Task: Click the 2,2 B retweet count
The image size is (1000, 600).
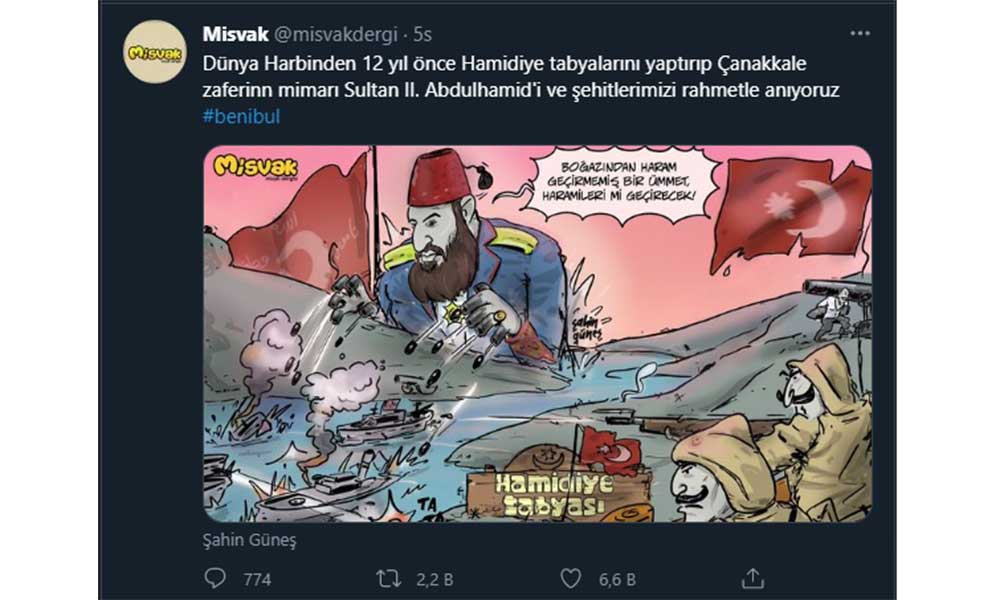Action: (434, 580)
